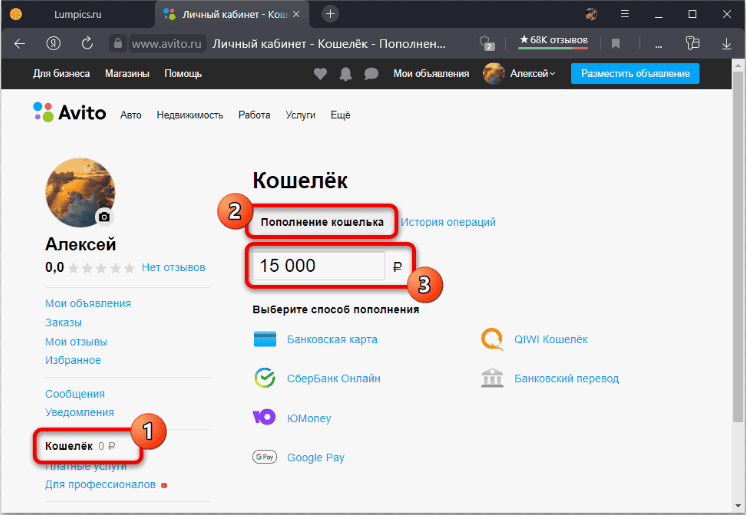The width and height of the screenshot is (746, 515).
Task: Open the browser hamburger menu
Action: point(625,14)
